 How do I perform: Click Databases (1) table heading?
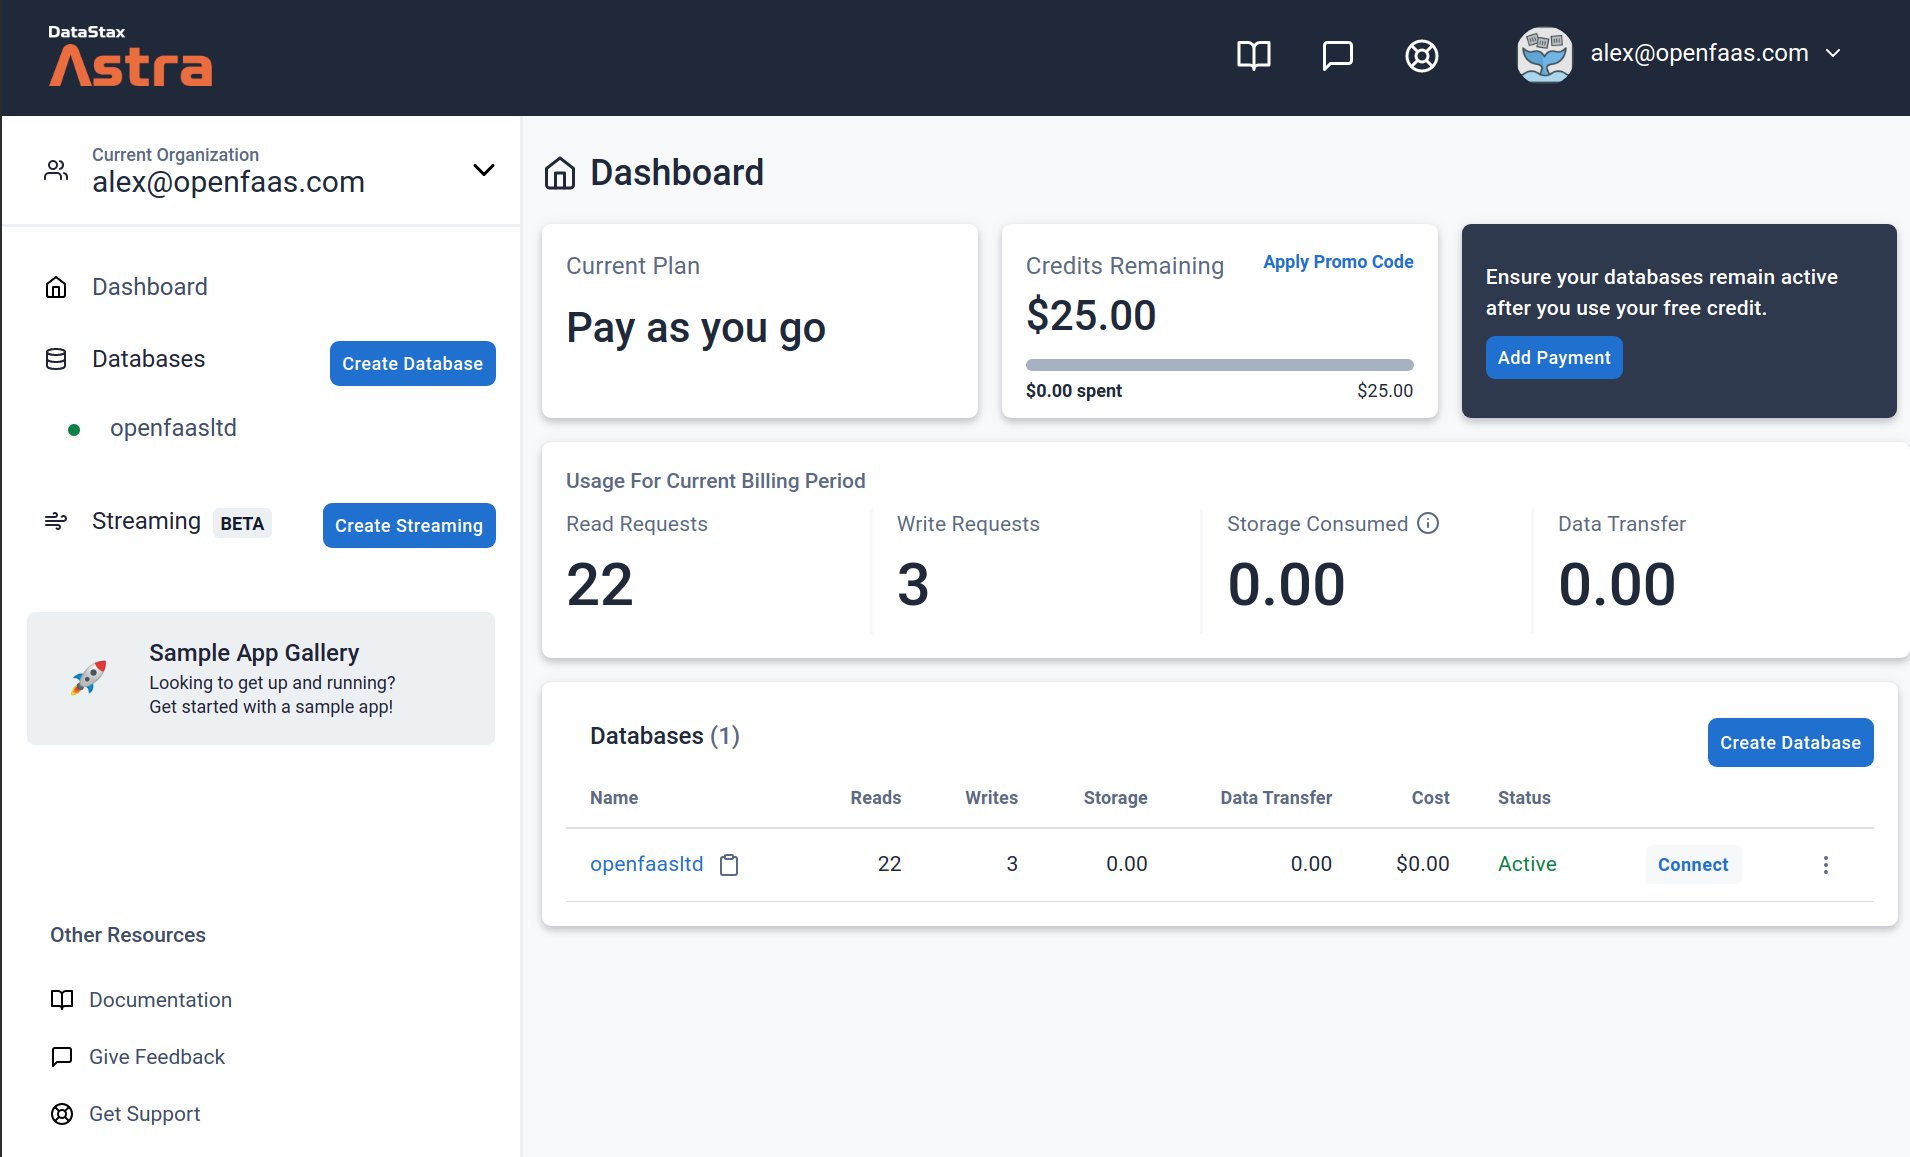665,736
